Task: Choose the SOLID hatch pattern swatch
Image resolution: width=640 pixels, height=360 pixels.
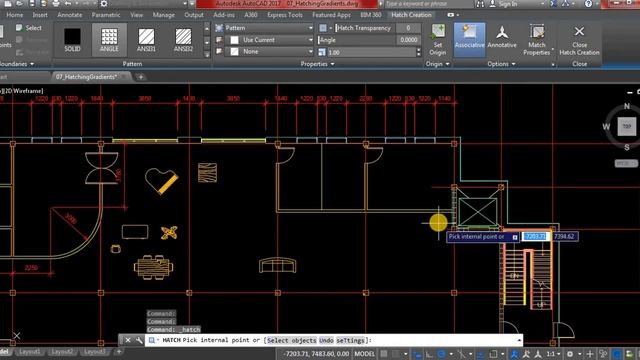Action: 72,40
